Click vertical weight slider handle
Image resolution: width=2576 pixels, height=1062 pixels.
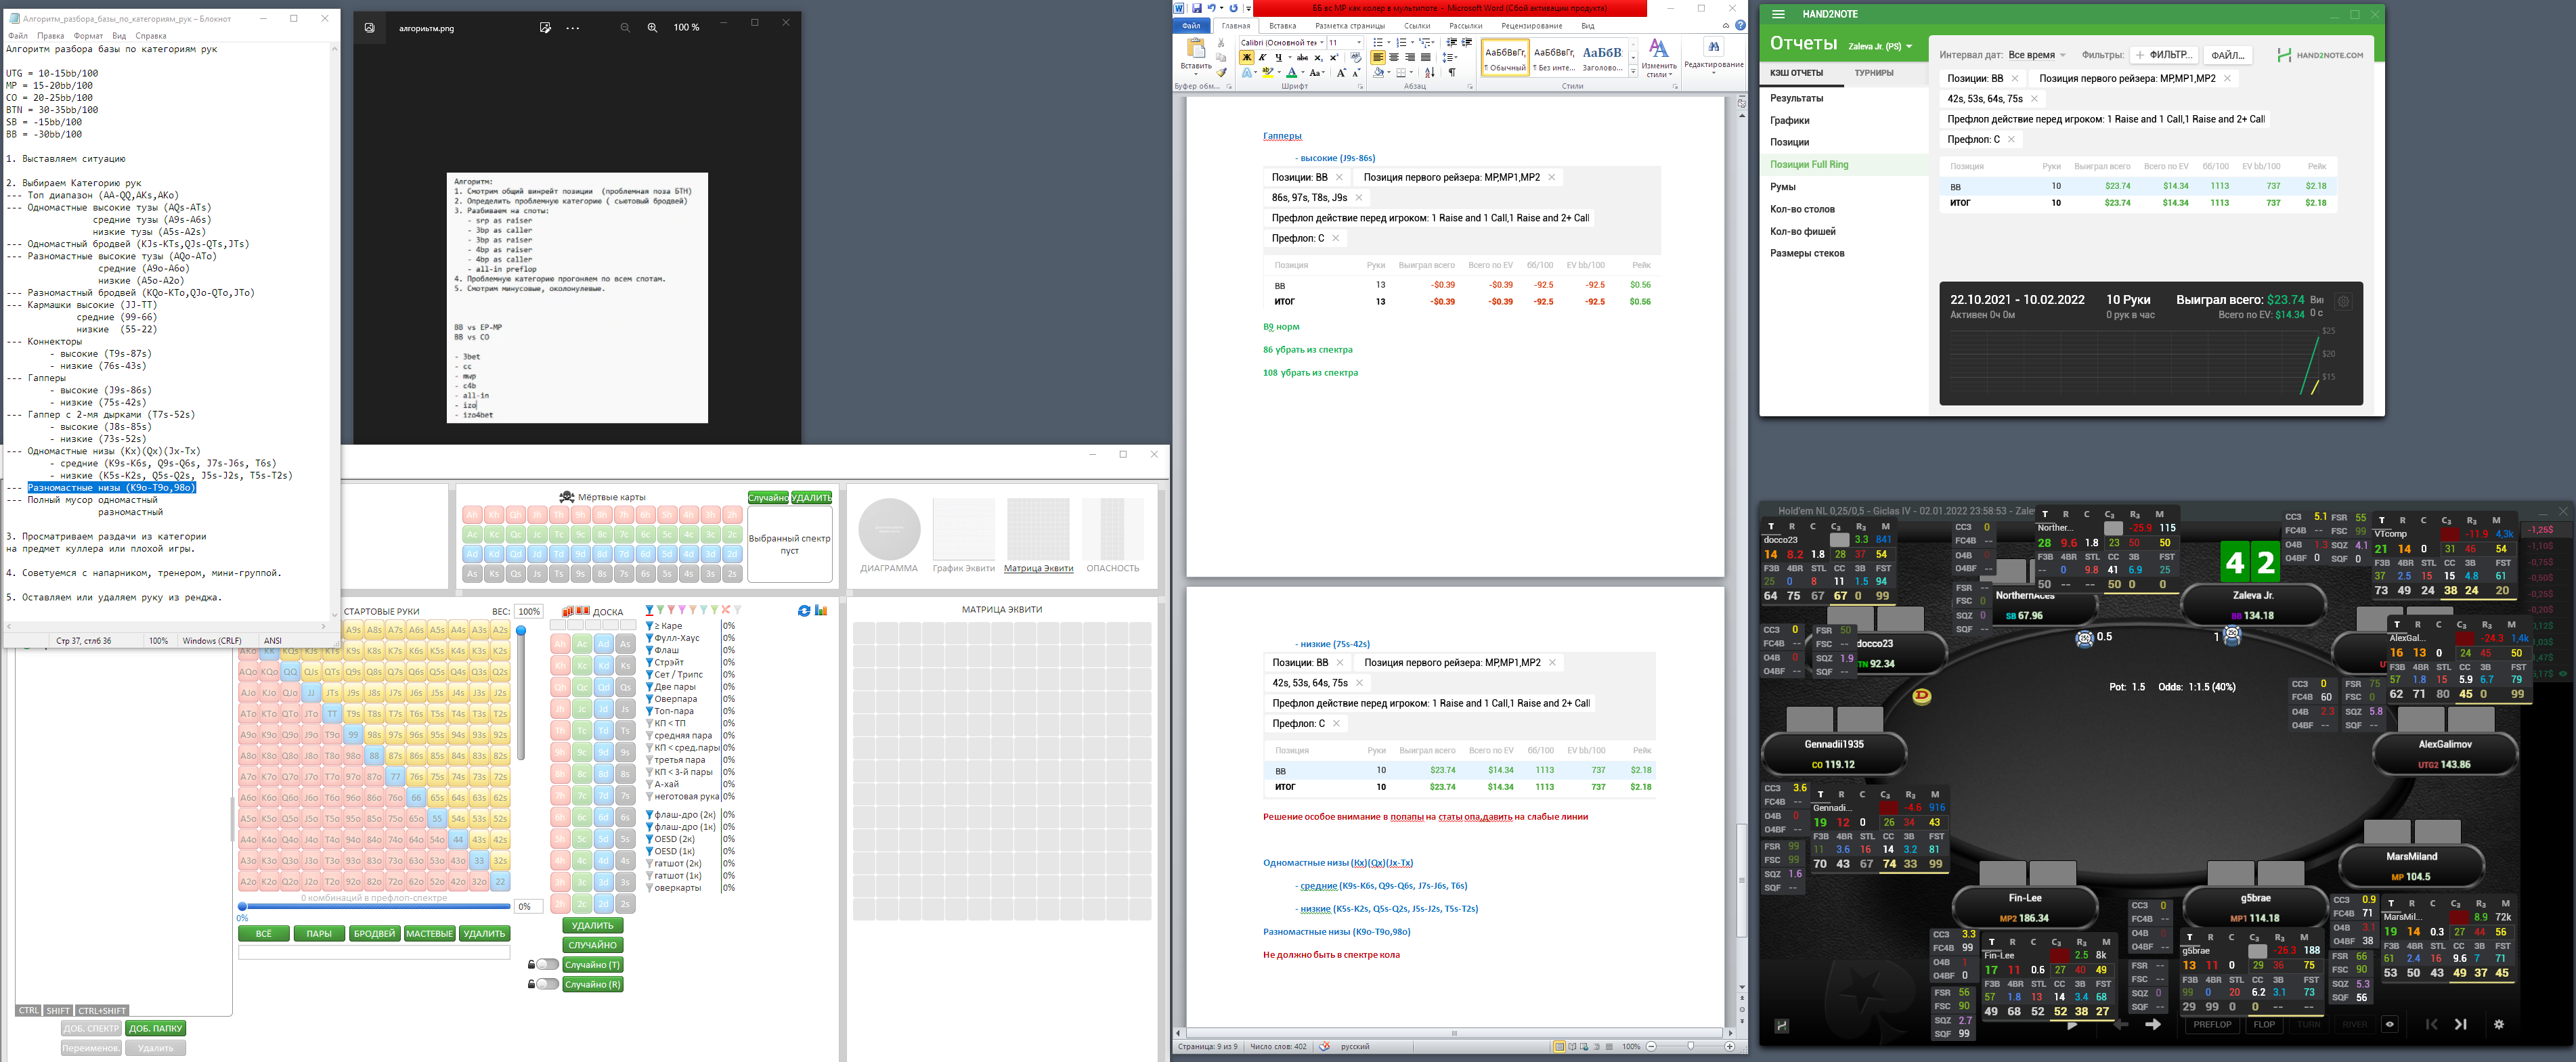pos(520,630)
